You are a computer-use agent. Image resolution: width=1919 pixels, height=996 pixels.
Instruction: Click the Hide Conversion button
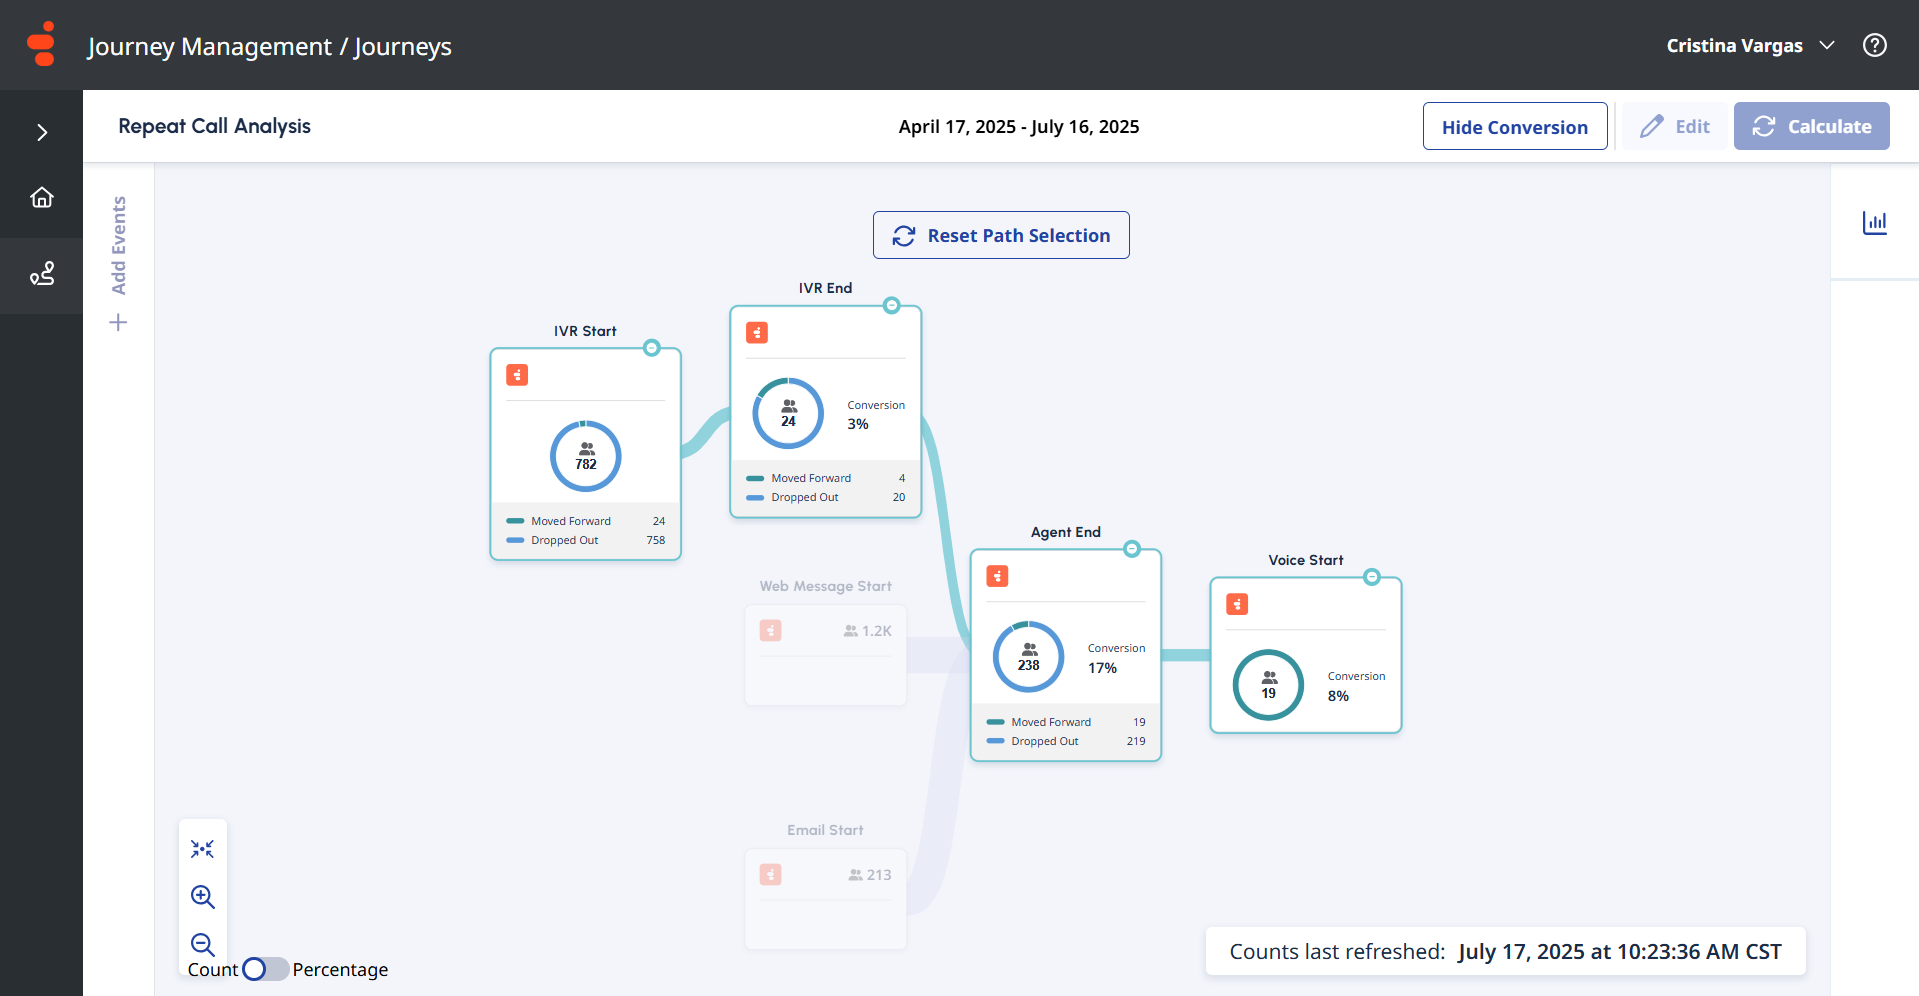(x=1515, y=126)
